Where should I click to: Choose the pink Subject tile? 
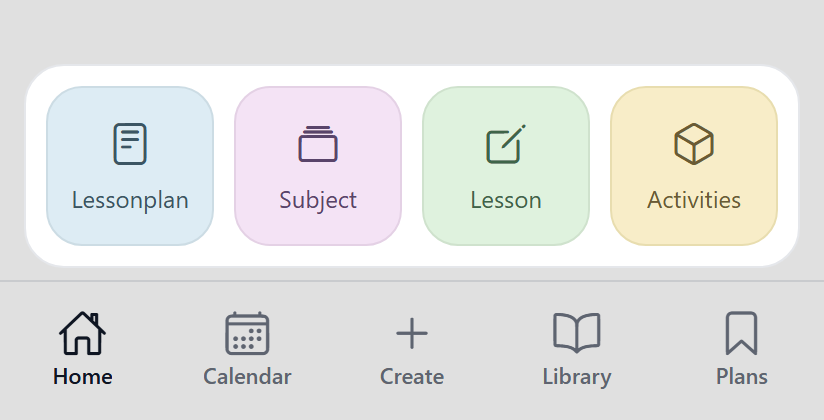(x=318, y=166)
